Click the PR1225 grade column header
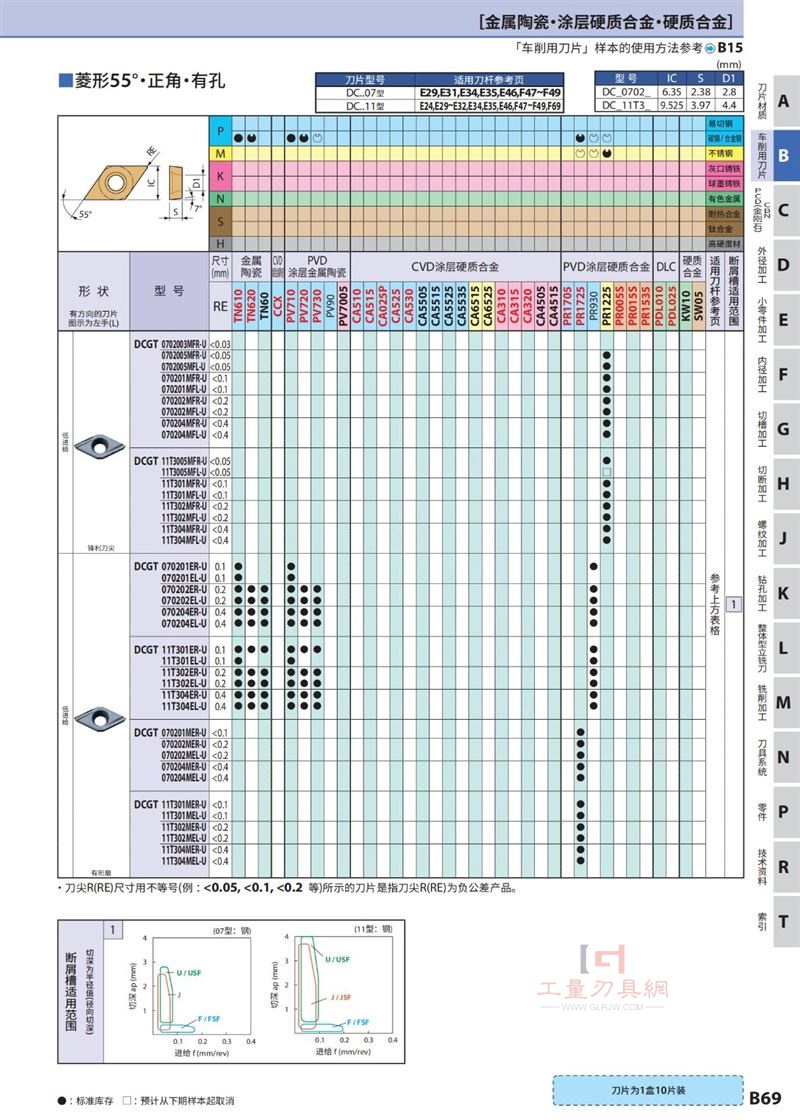This screenshot has width=800, height=1120. coord(606,306)
